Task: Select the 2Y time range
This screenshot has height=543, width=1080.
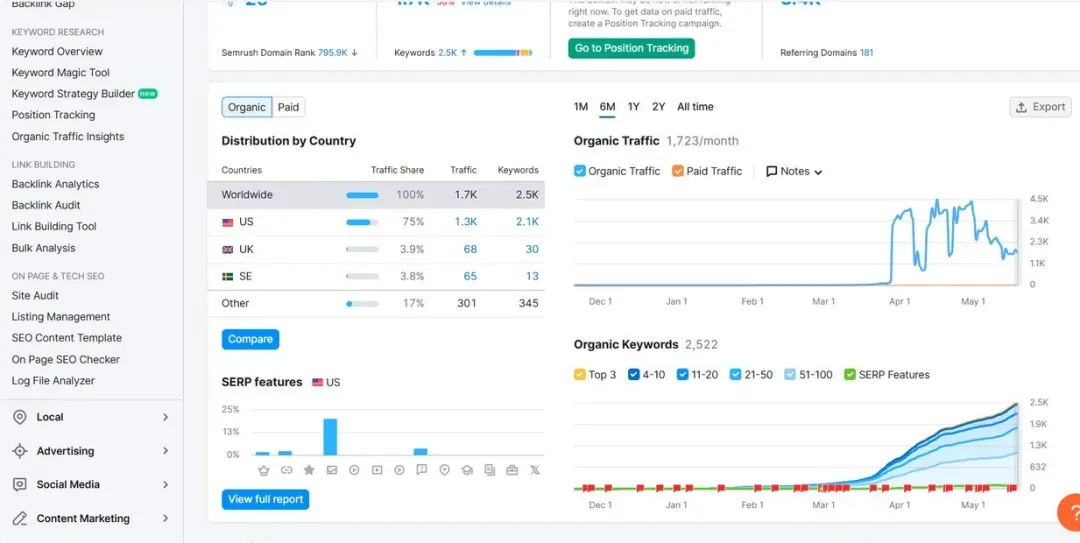Action: [x=658, y=107]
